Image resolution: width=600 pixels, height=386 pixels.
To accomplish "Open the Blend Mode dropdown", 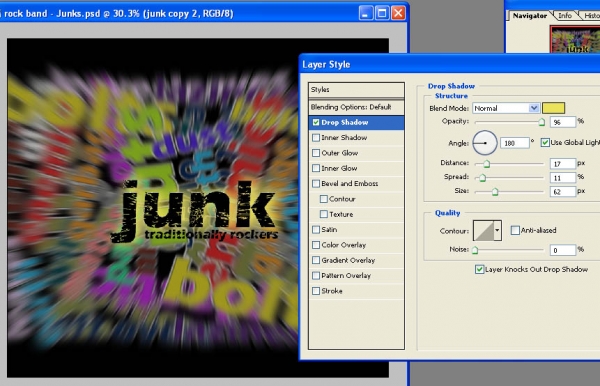I will (506, 108).
